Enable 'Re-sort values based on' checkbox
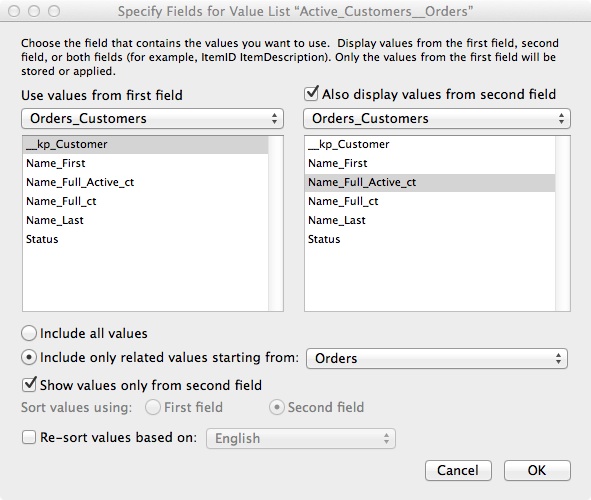The height and width of the screenshot is (500, 591). point(29,437)
